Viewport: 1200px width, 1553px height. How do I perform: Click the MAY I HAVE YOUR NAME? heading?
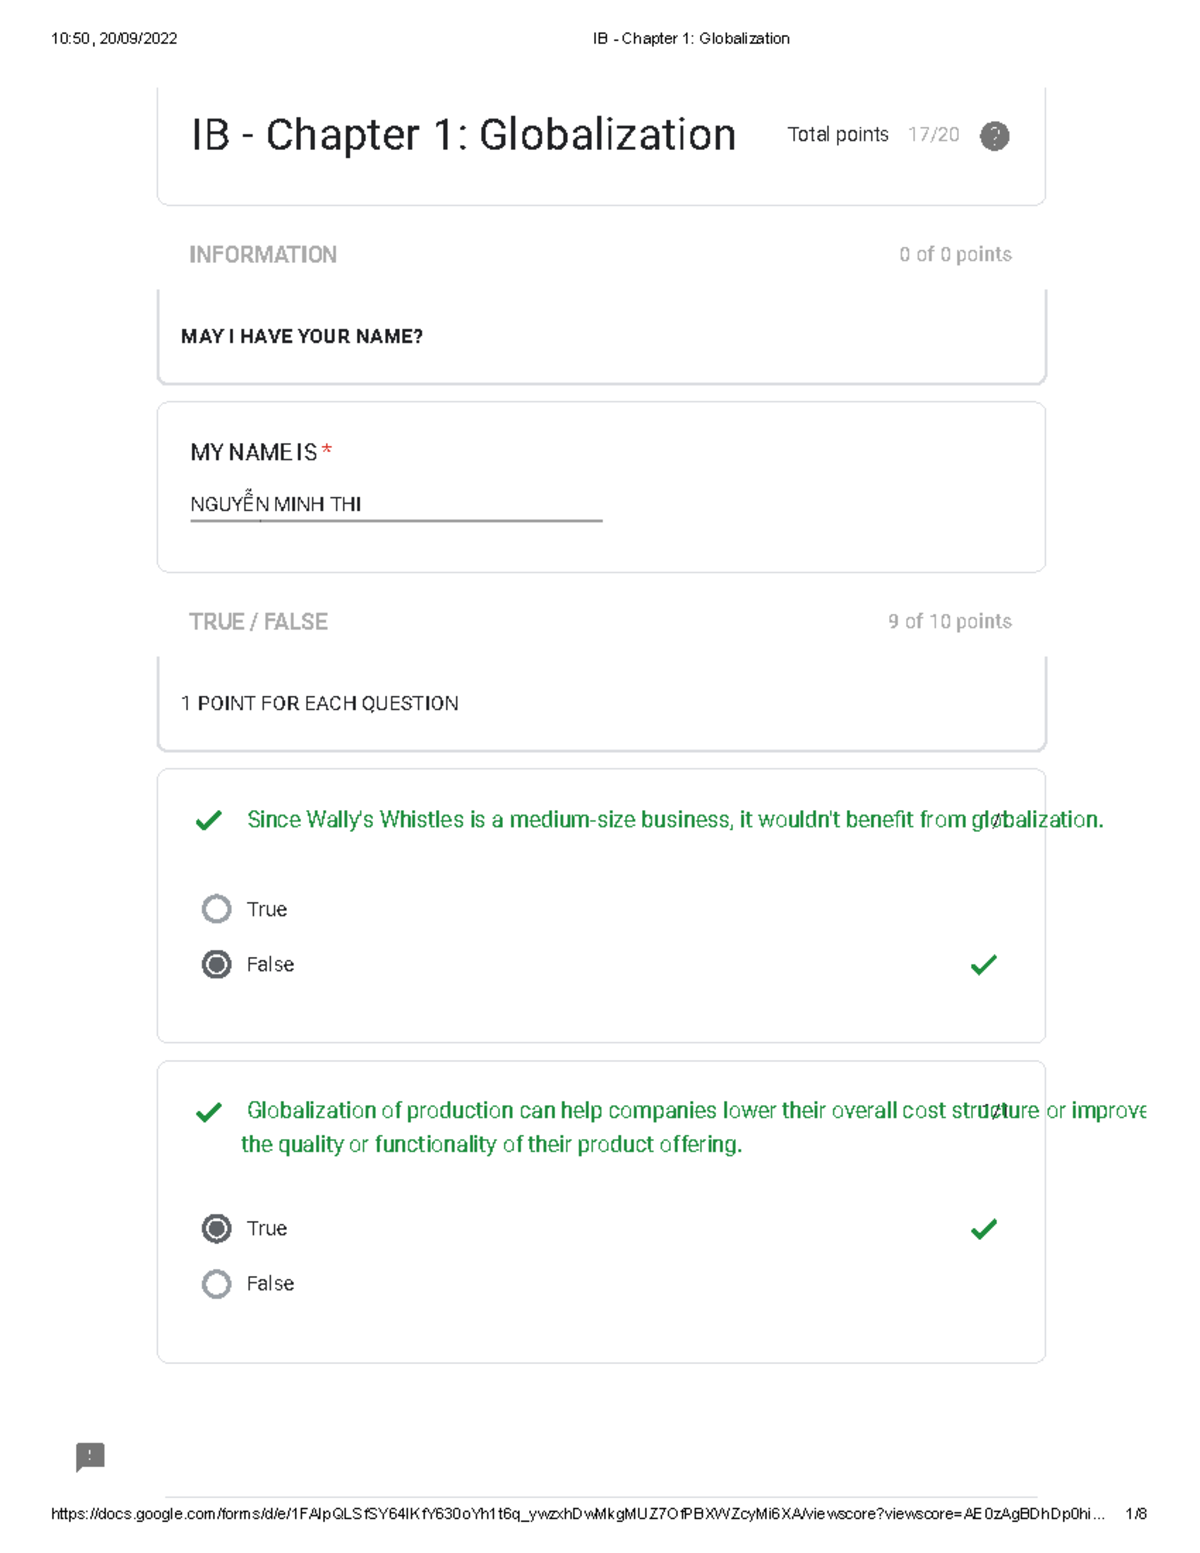pos(302,337)
